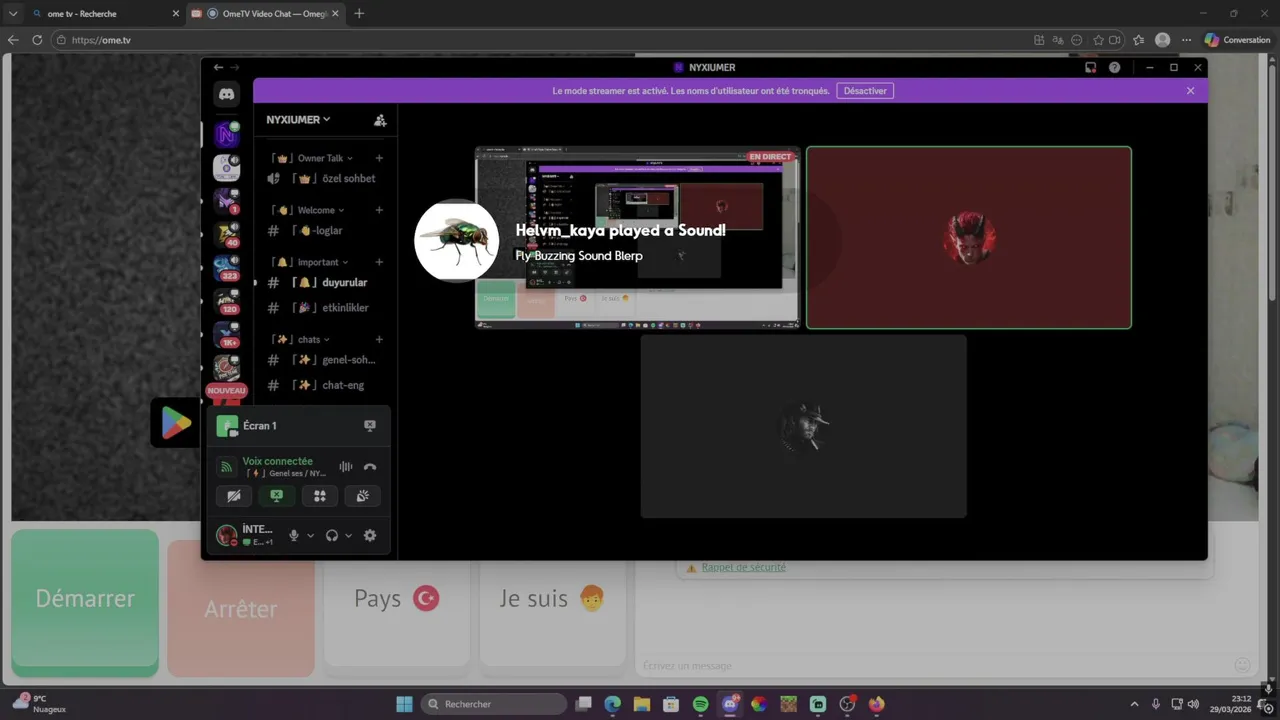Open Edge profile avatar
The height and width of the screenshot is (720, 1280).
[x=1162, y=40]
